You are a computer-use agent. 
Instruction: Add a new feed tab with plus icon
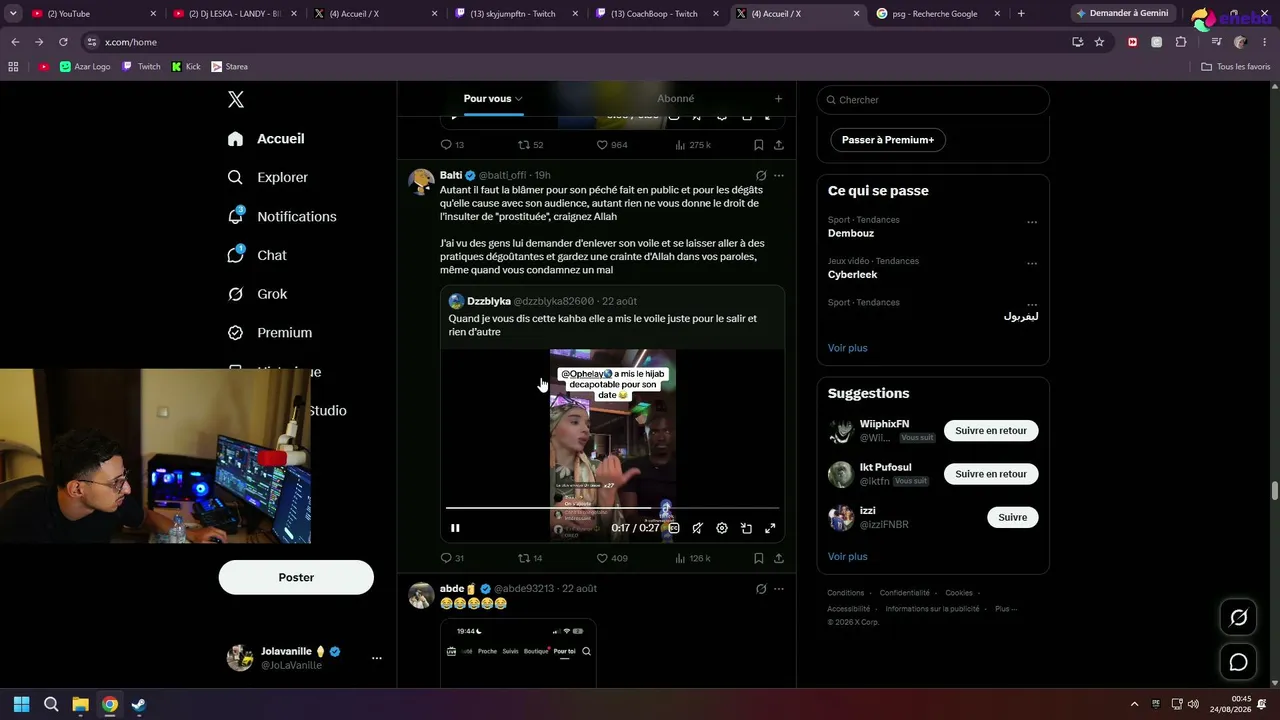click(x=778, y=99)
